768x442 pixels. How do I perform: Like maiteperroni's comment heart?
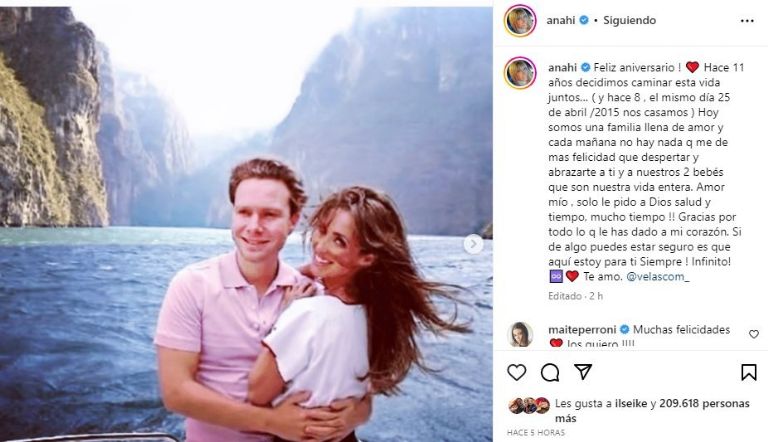coord(754,334)
